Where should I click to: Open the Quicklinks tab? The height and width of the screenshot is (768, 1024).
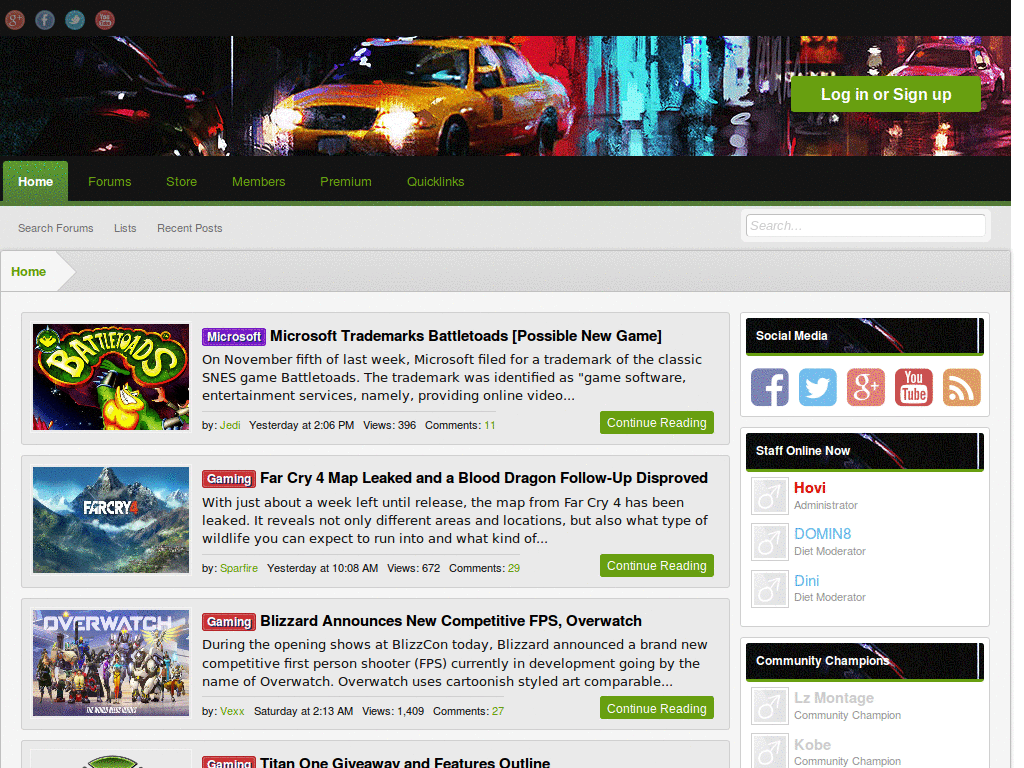pos(436,182)
